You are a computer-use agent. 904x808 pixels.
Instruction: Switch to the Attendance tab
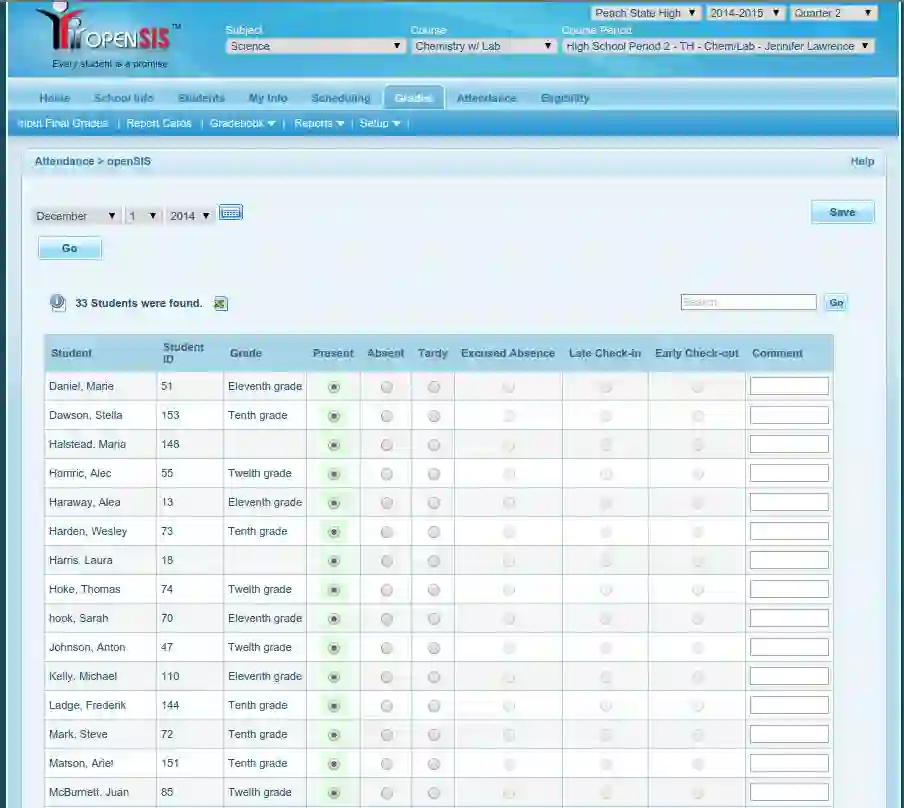click(486, 98)
